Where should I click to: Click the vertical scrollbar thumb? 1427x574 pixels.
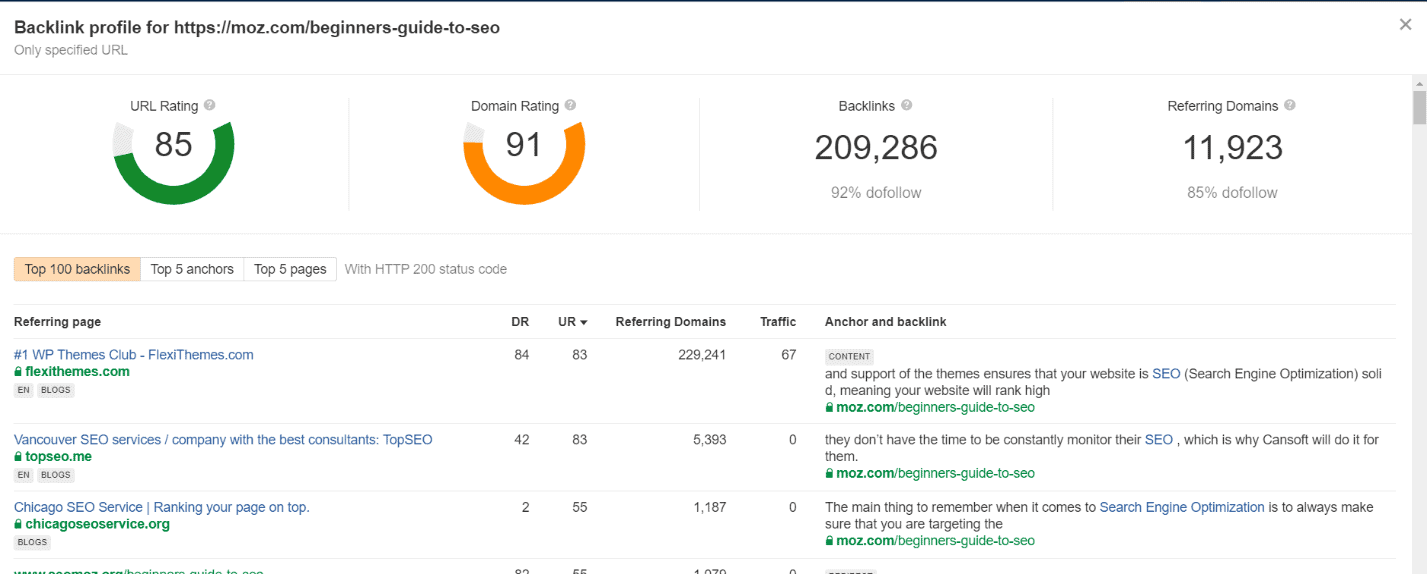(1419, 107)
